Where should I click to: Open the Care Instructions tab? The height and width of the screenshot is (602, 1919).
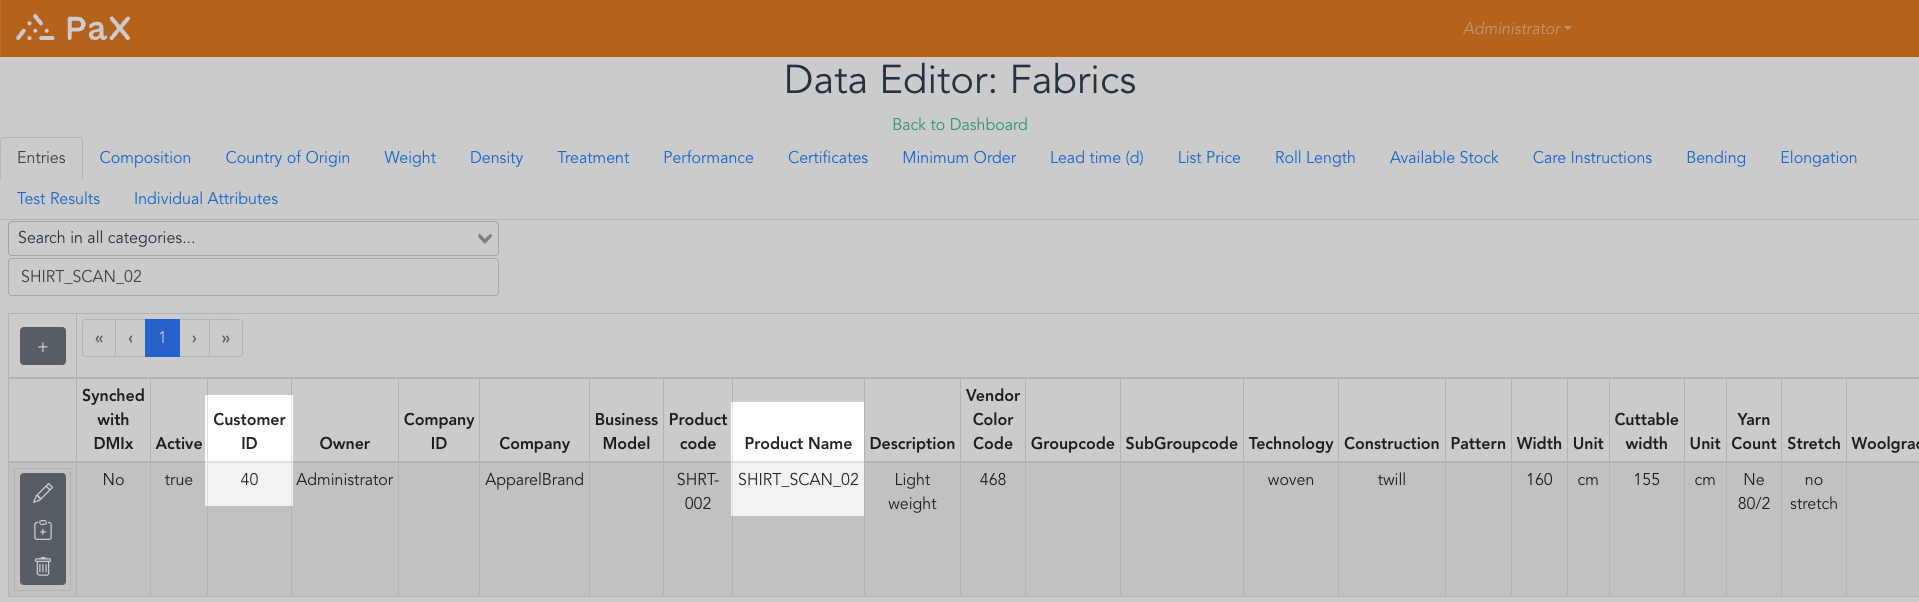click(x=1592, y=158)
